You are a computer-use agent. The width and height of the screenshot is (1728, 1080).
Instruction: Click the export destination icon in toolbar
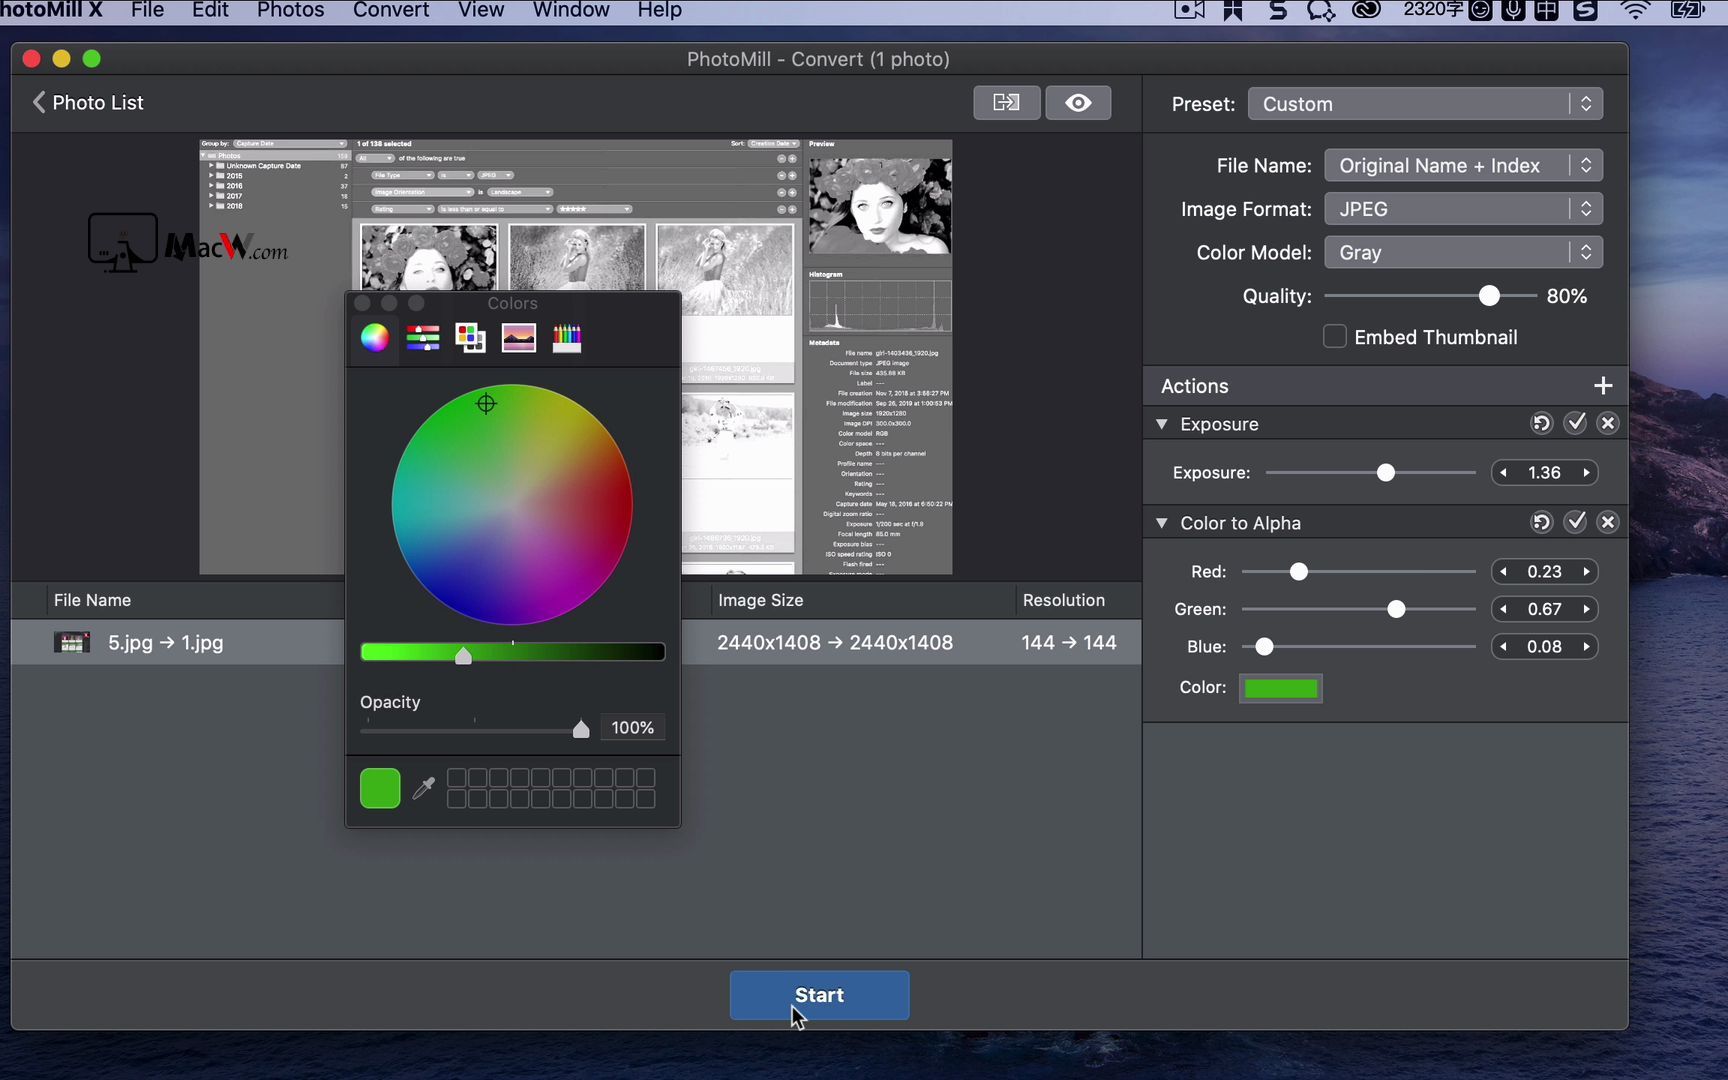tap(1006, 102)
